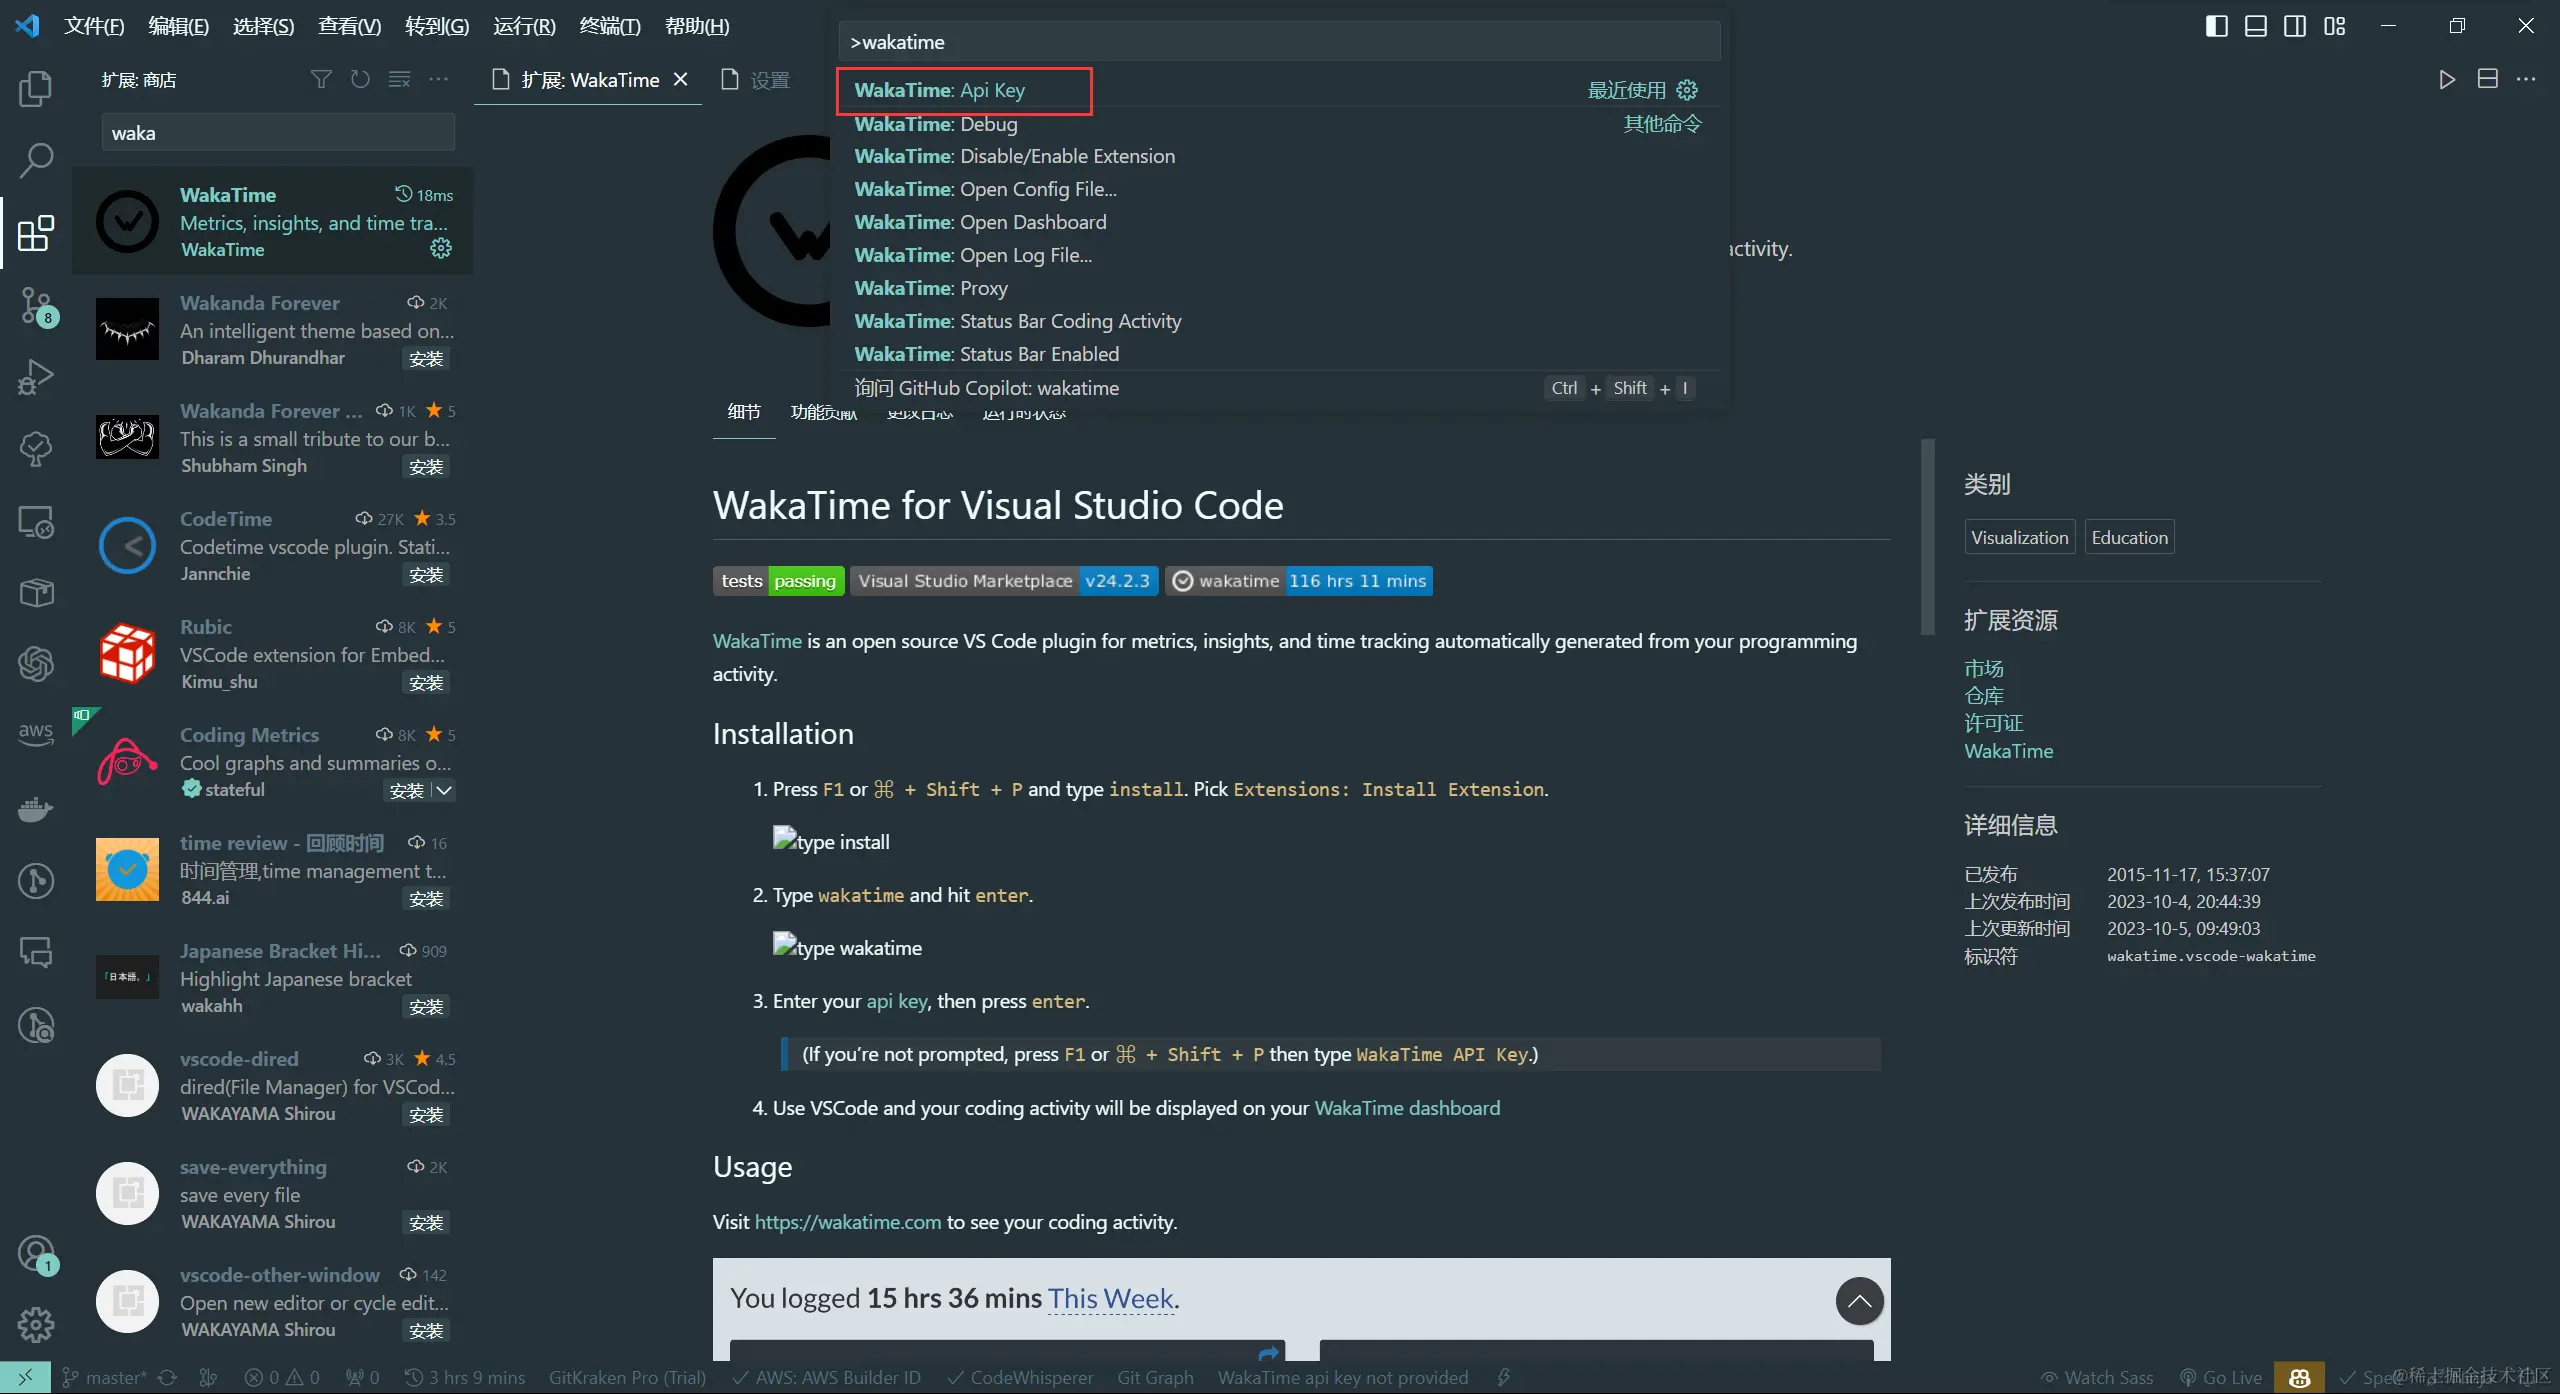Select WakaTime: Debug command

tap(1278, 124)
